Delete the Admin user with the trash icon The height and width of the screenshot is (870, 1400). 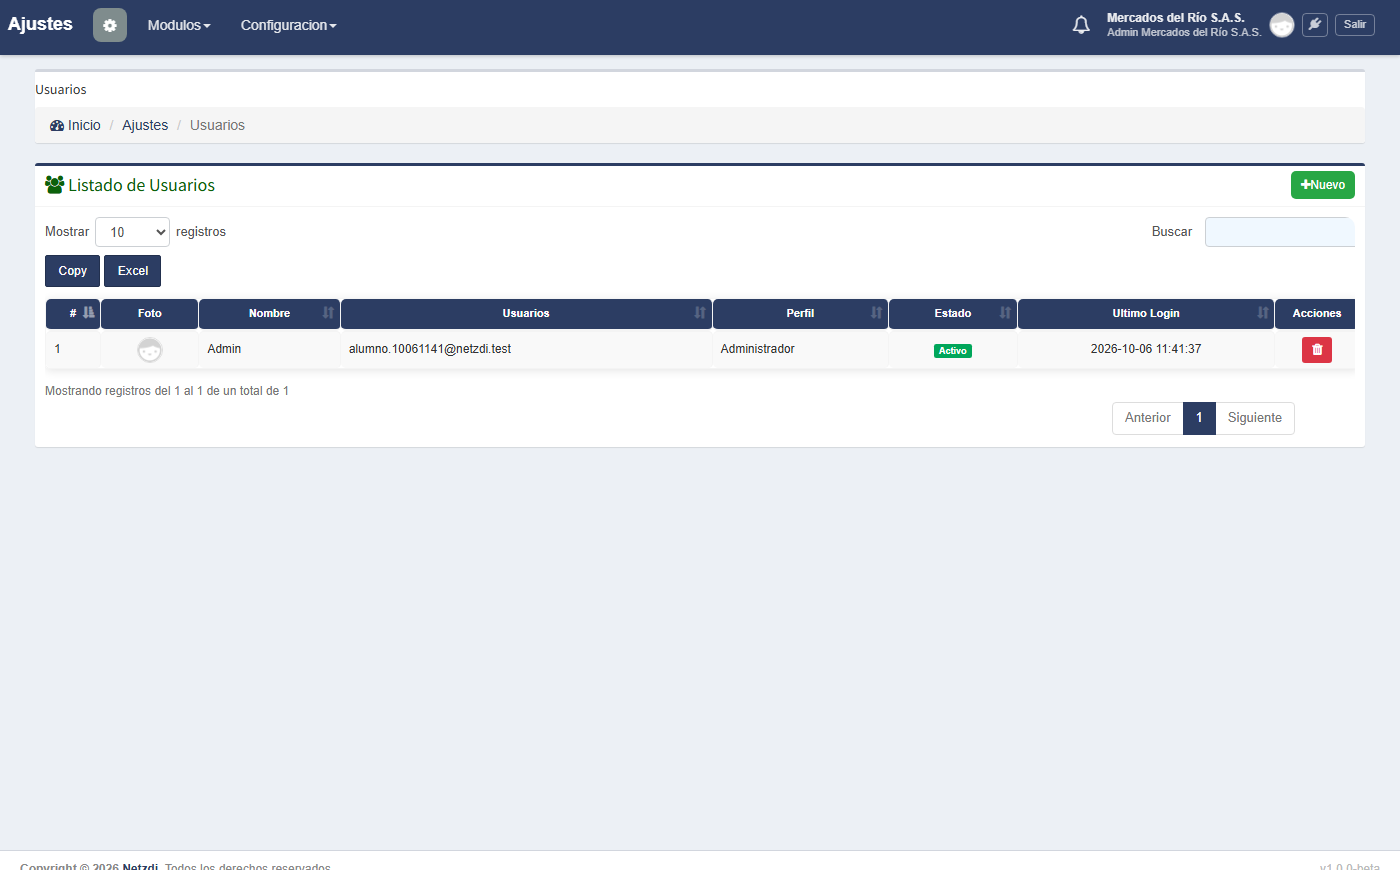[x=1317, y=349]
